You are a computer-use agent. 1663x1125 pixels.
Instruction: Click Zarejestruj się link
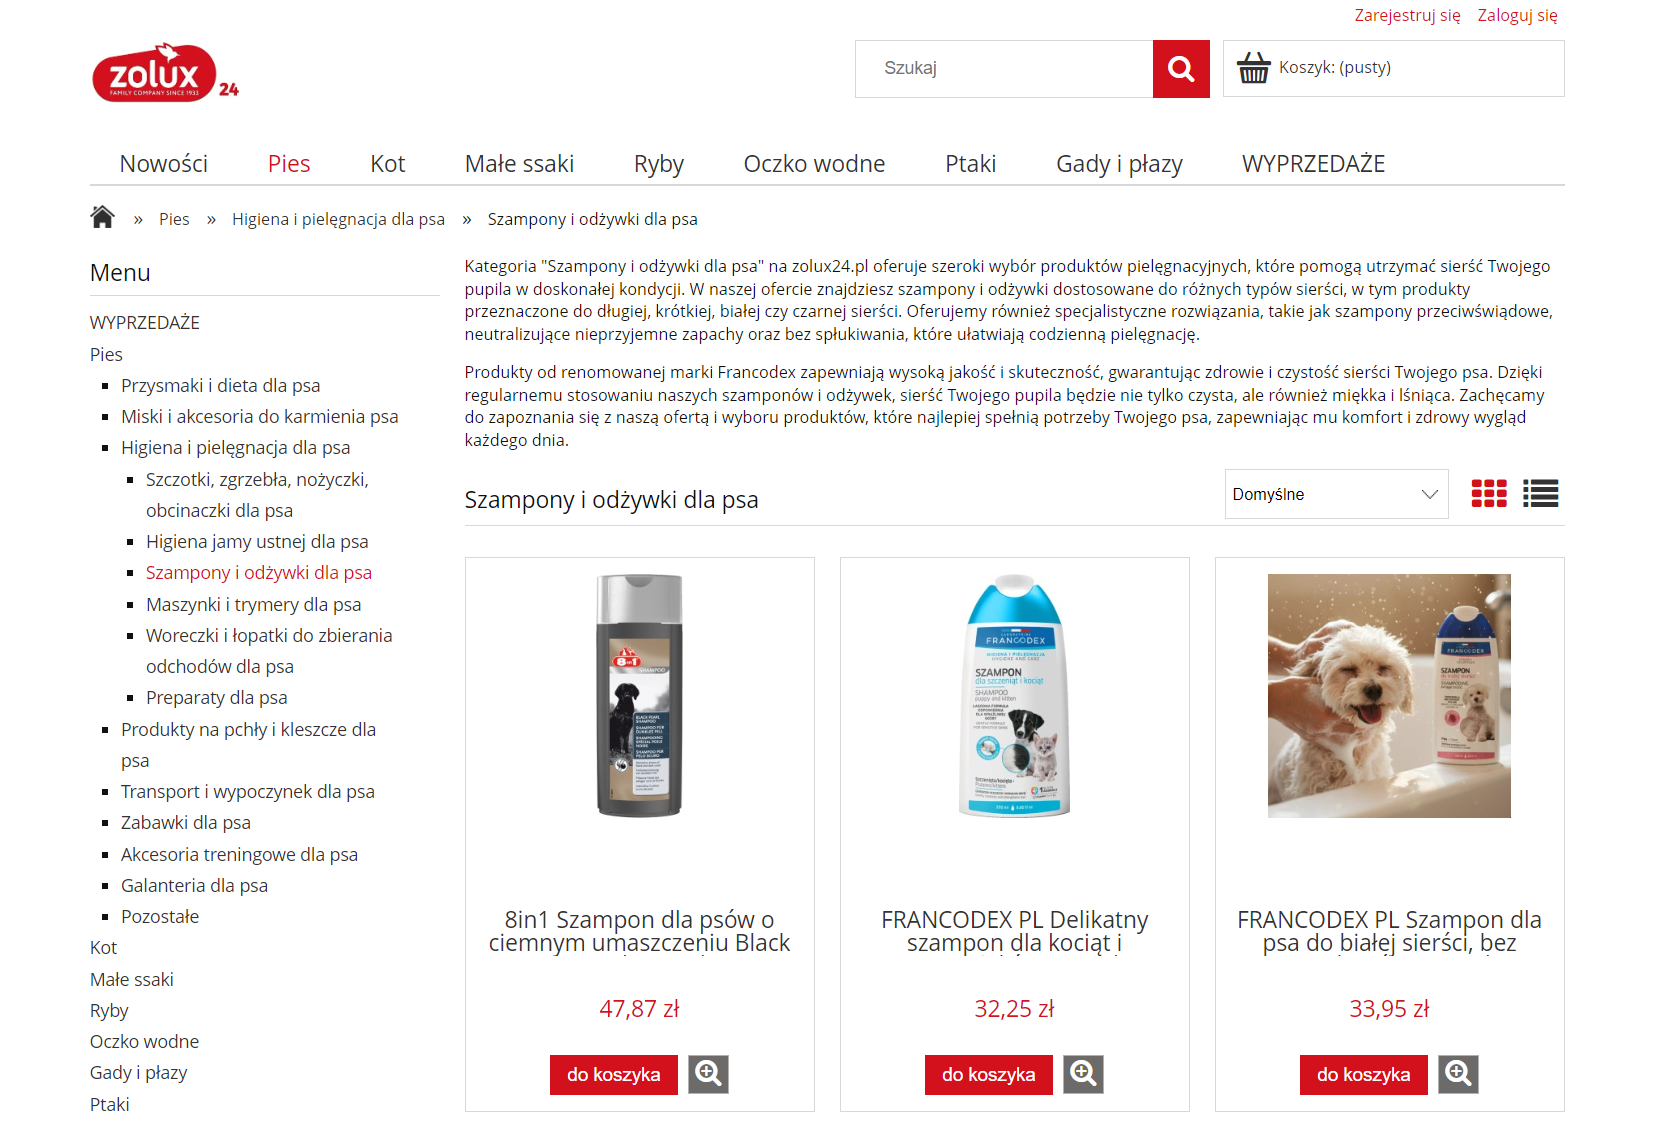[x=1407, y=15]
